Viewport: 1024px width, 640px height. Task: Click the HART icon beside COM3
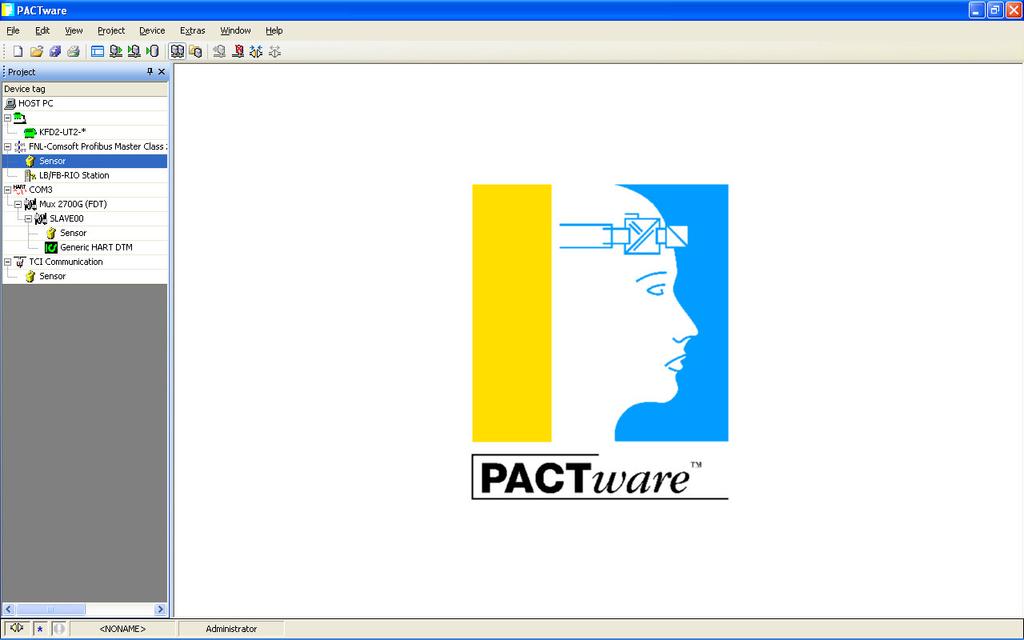tap(20, 189)
